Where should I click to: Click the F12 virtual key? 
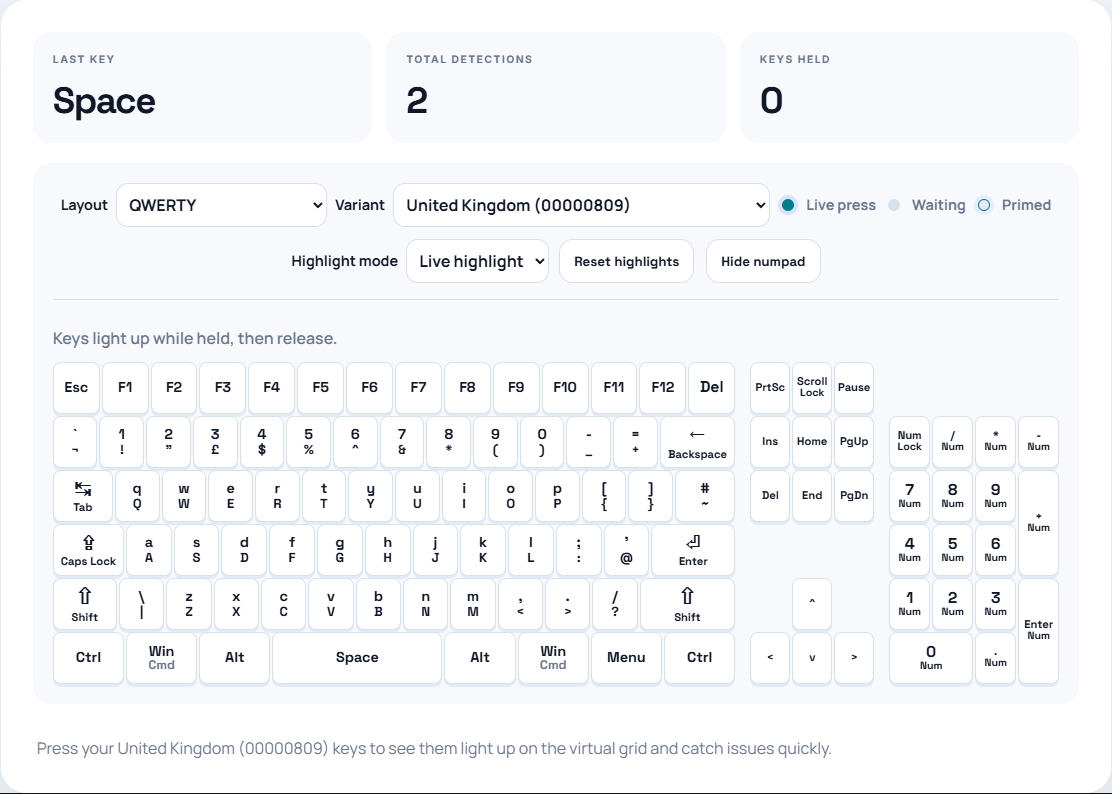[662, 388]
